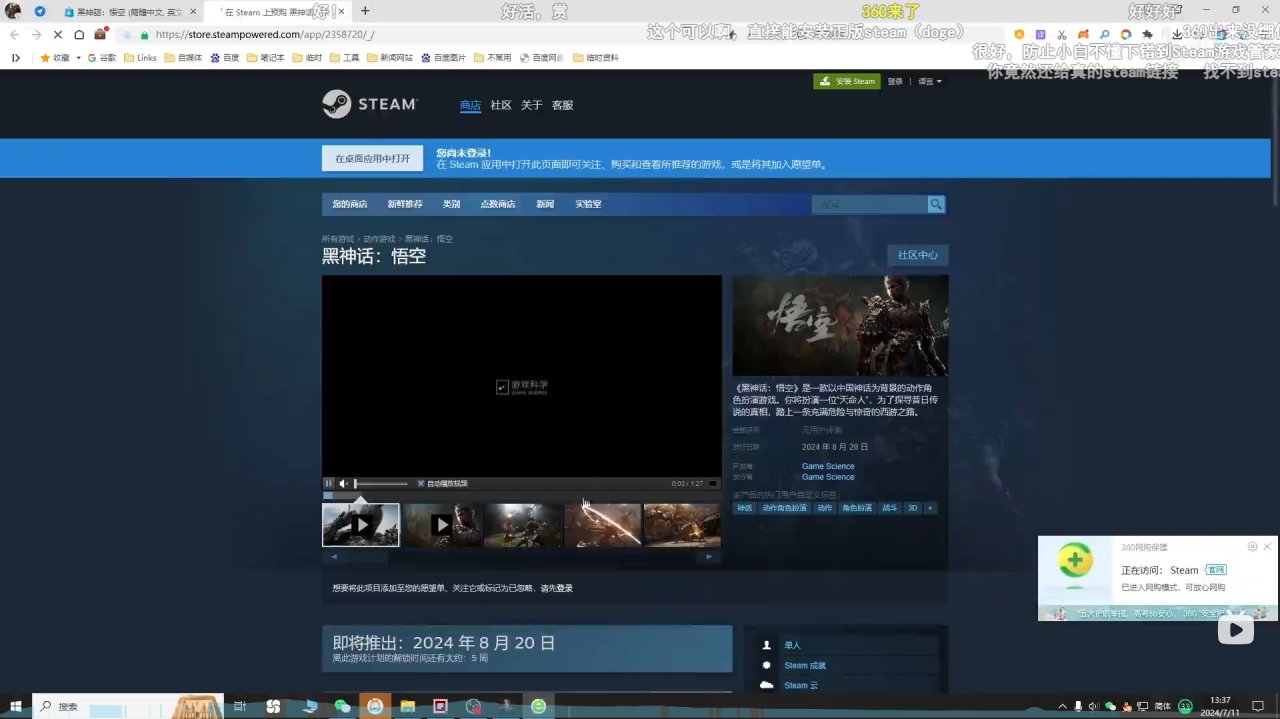Click the 社区中心 button
This screenshot has width=1280, height=719.
[x=918, y=255]
